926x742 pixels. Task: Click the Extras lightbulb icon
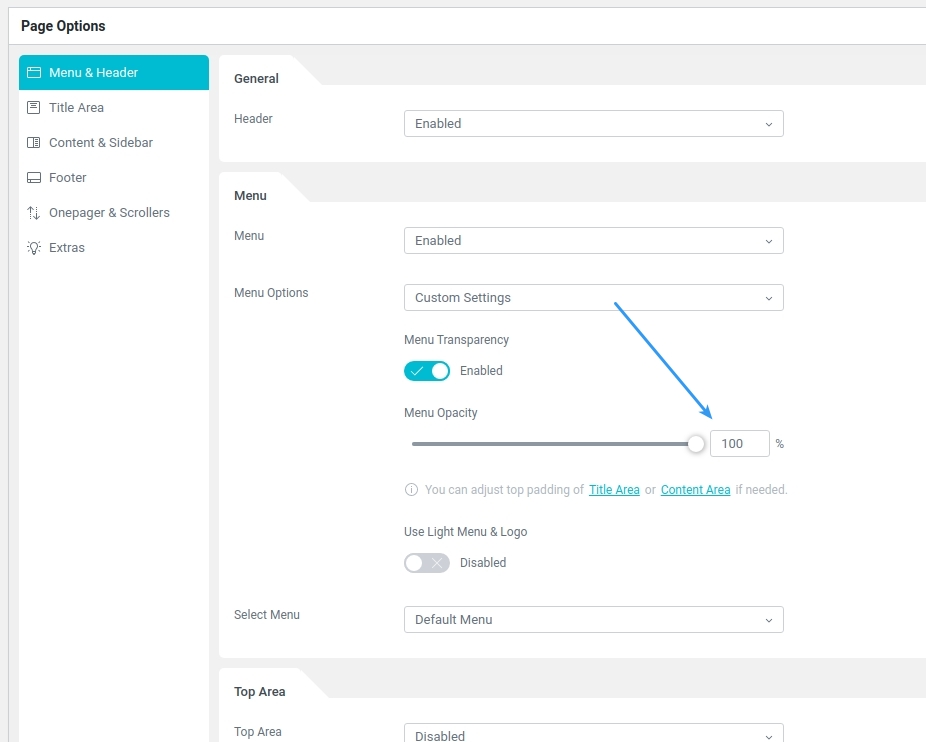34,248
